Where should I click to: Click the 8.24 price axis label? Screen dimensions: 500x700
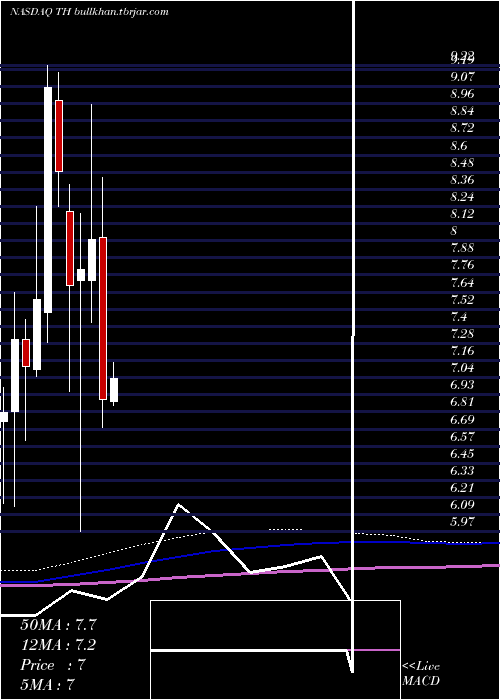tap(462, 197)
